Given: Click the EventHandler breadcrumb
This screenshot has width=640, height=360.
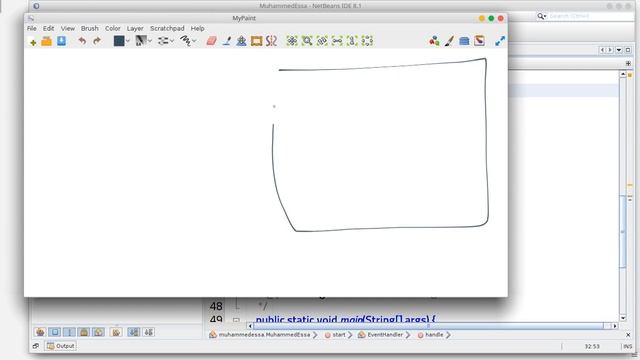Looking at the screenshot, I should 385,335.
